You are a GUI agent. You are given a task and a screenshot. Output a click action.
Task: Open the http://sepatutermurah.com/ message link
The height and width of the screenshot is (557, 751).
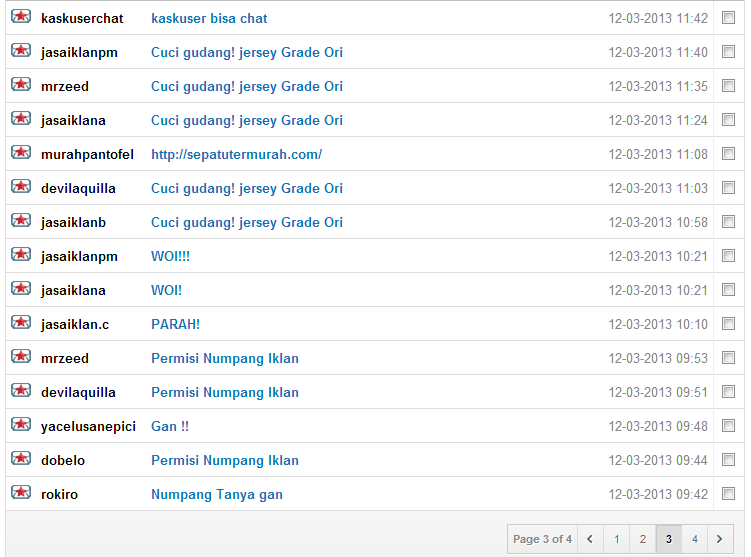click(237, 154)
